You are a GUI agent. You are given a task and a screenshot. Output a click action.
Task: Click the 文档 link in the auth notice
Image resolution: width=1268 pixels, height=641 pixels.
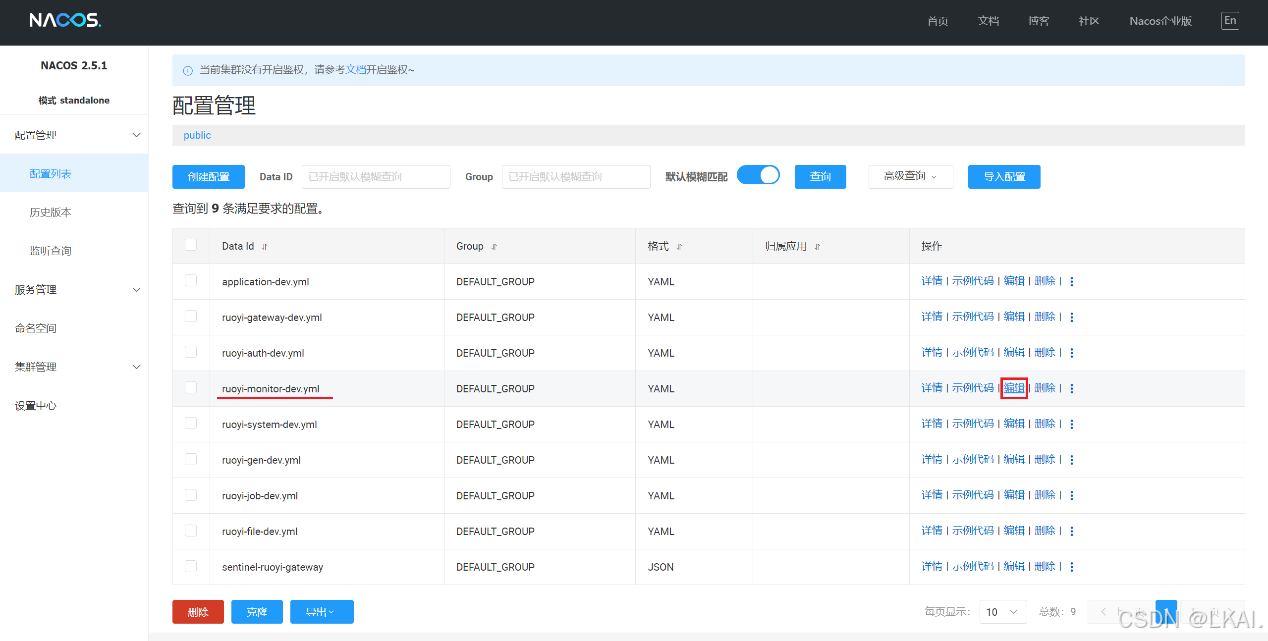click(x=356, y=70)
